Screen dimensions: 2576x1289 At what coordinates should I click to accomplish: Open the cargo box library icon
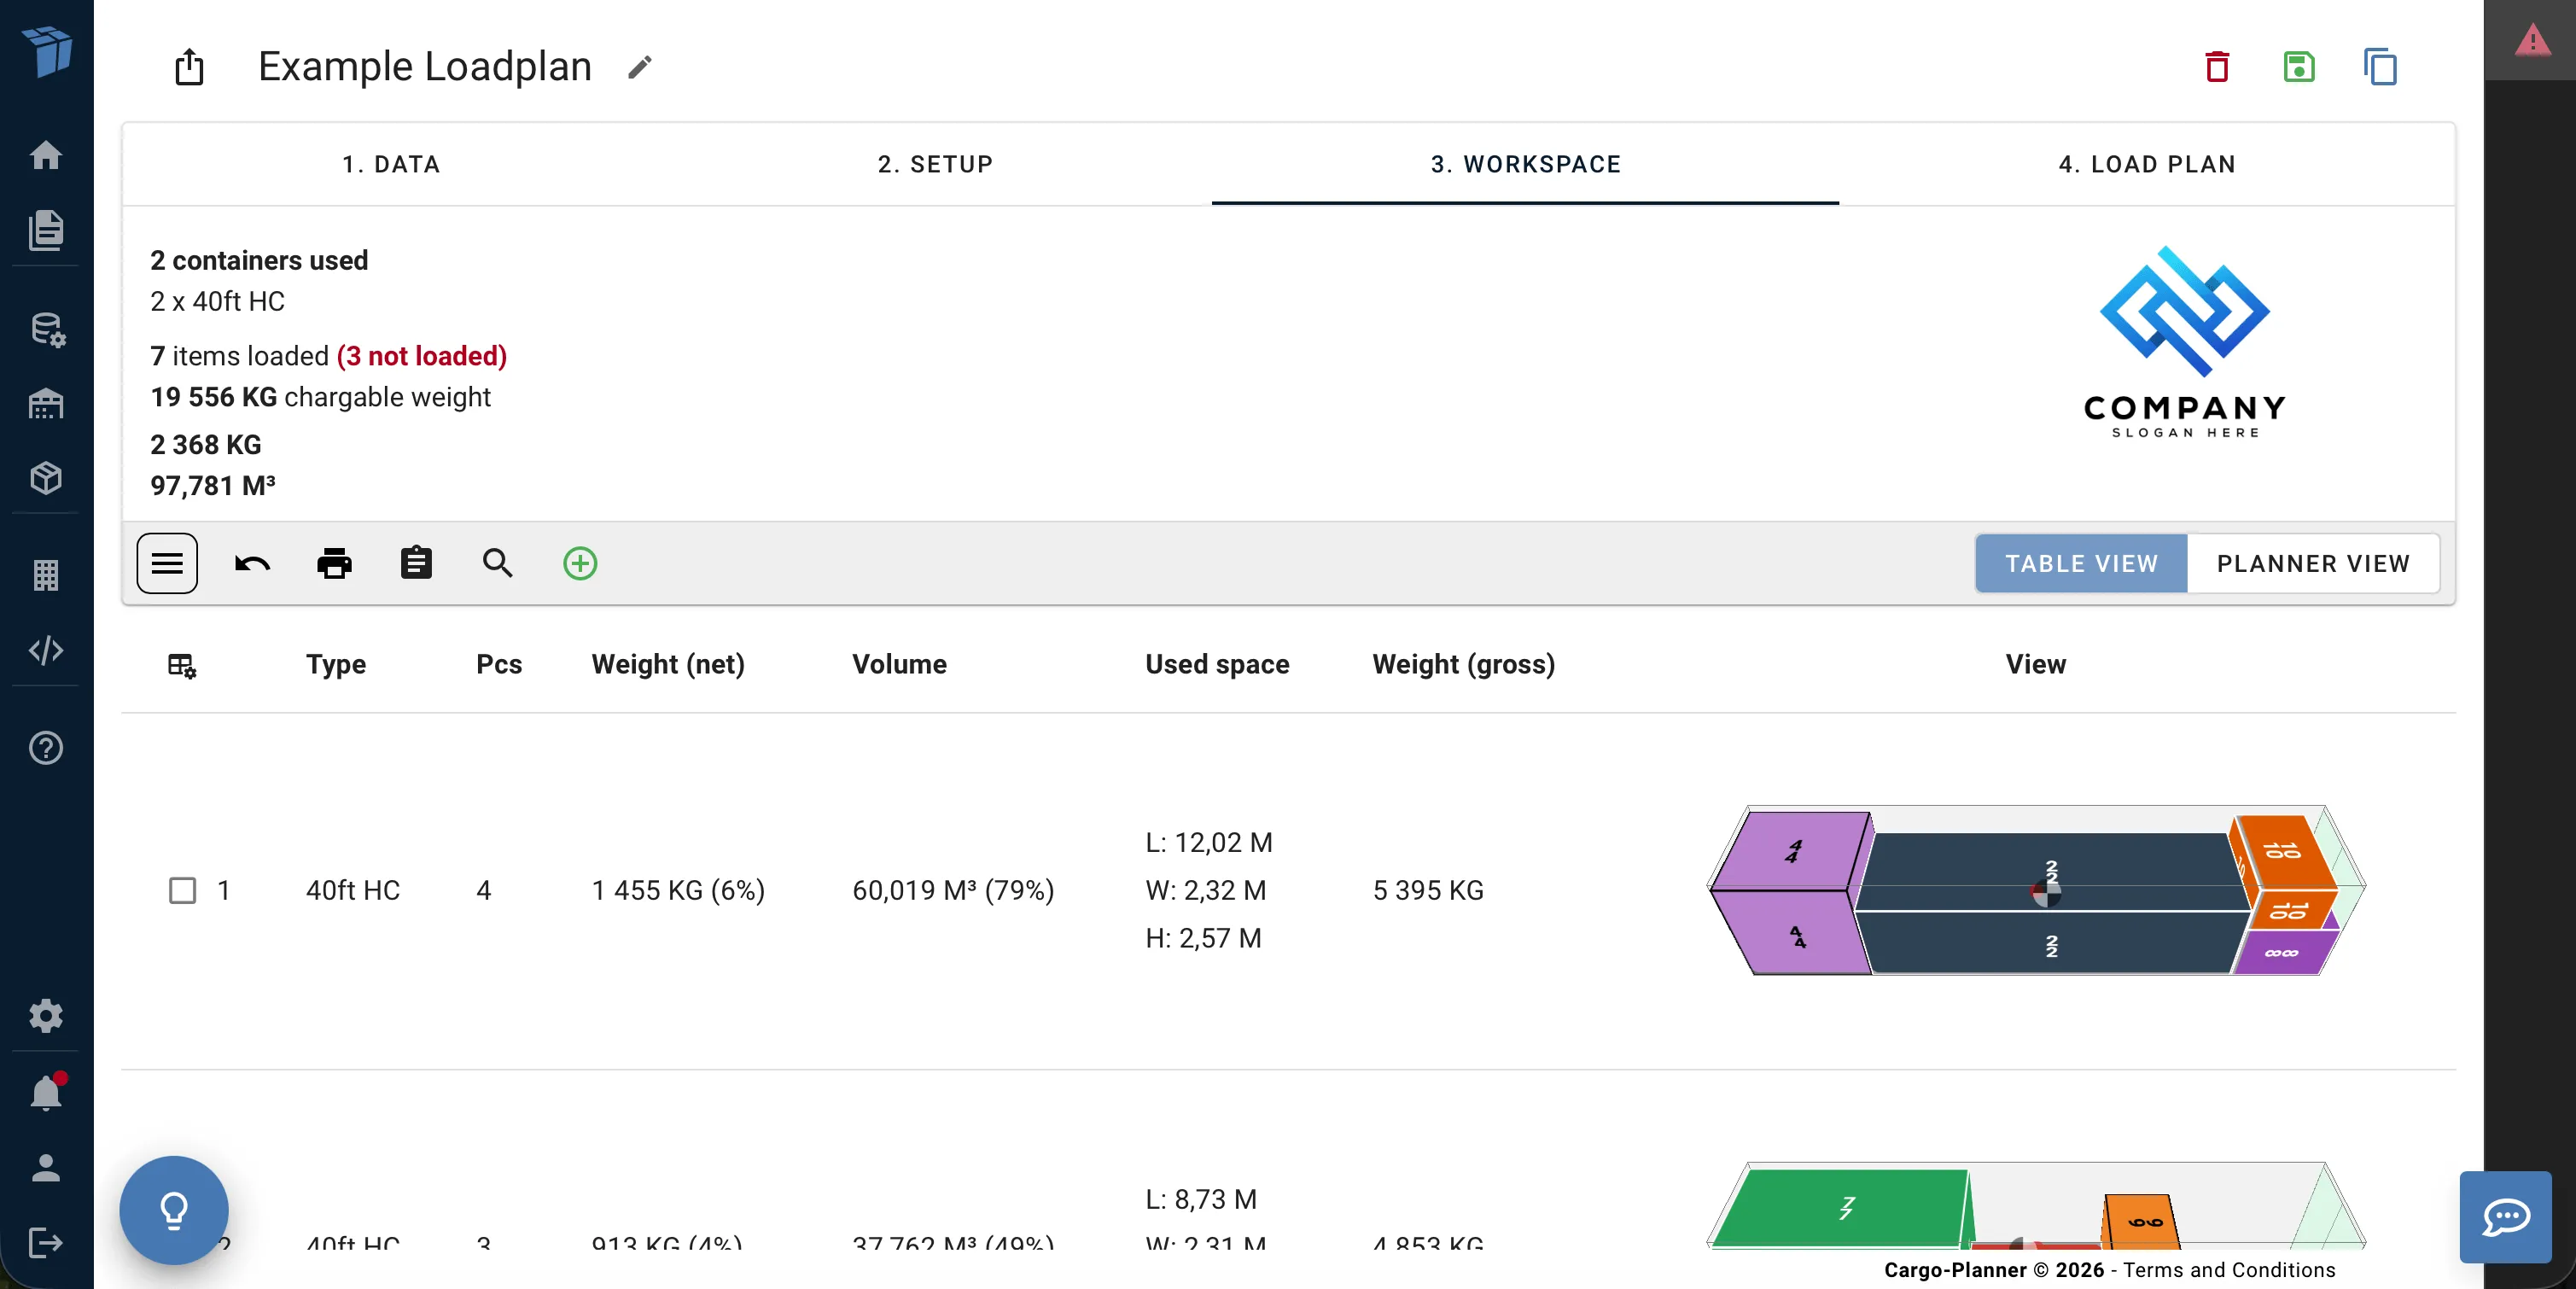click(x=46, y=478)
